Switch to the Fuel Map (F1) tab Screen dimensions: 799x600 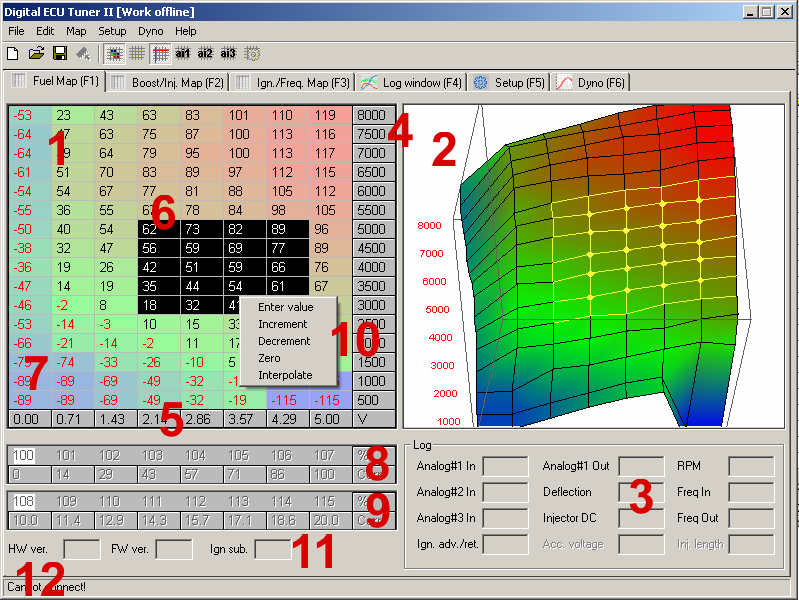pos(56,81)
